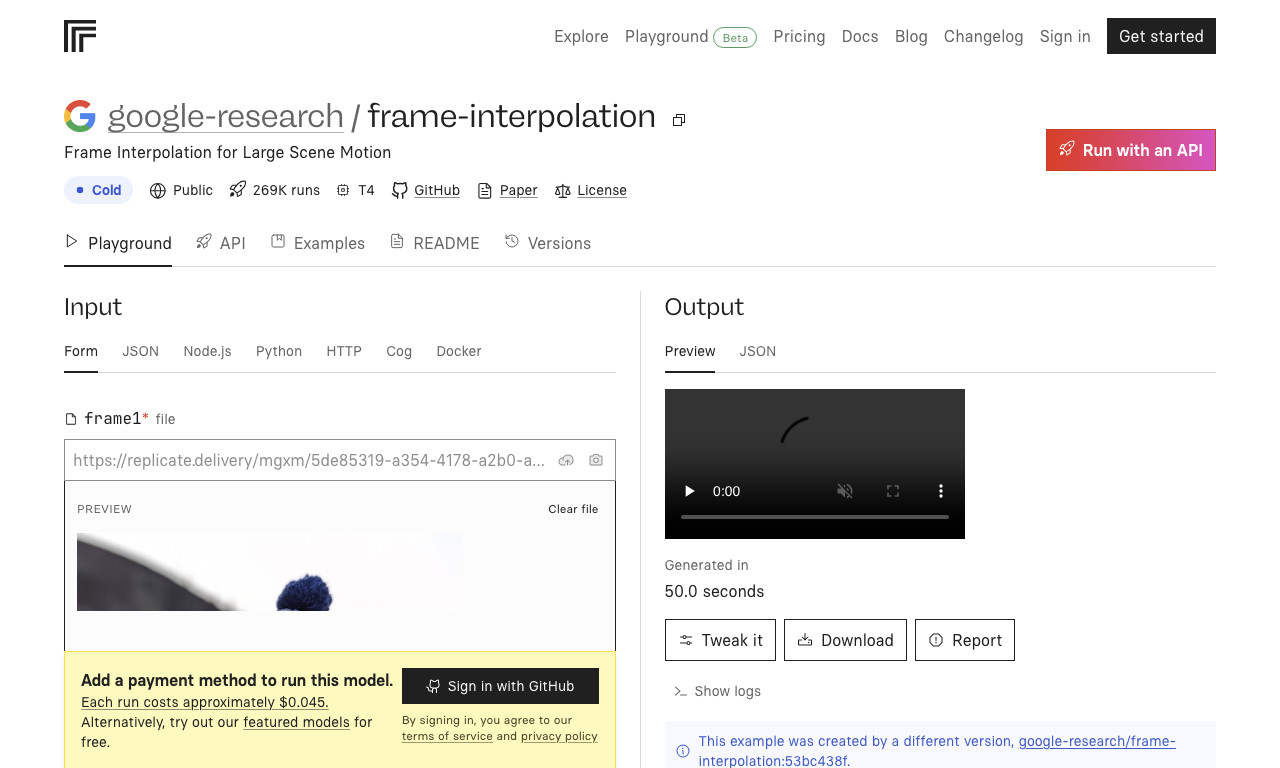
Task: Open the GitHub repository link
Action: pos(426,190)
